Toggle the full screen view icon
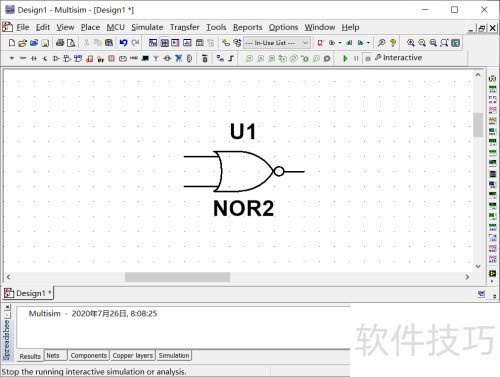This screenshot has height=377, width=500. (x=456, y=43)
